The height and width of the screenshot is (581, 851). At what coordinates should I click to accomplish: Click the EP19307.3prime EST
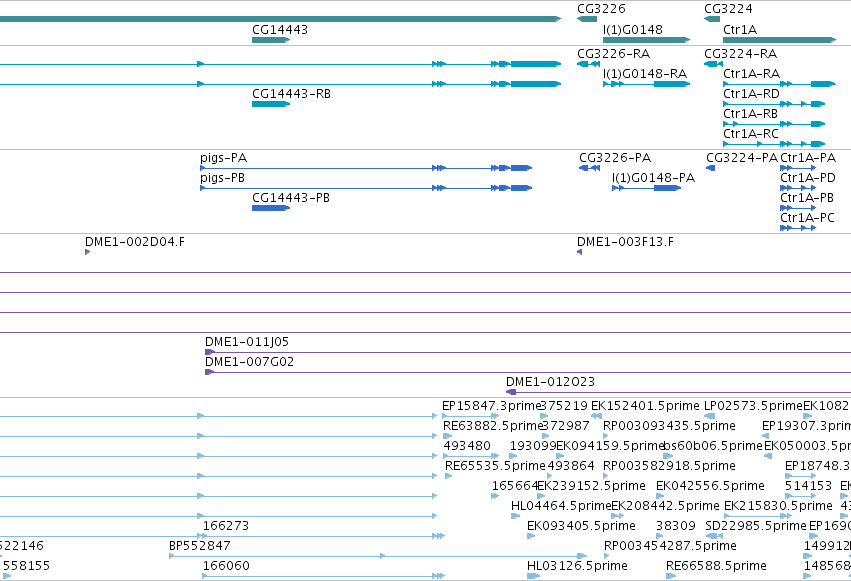(x=765, y=436)
